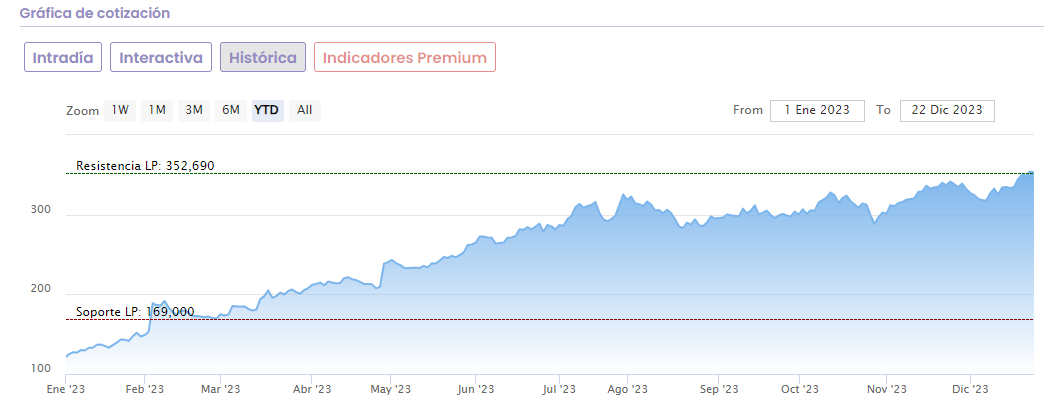
Task: Select the Nov '23 axis marker
Action: tap(886, 389)
